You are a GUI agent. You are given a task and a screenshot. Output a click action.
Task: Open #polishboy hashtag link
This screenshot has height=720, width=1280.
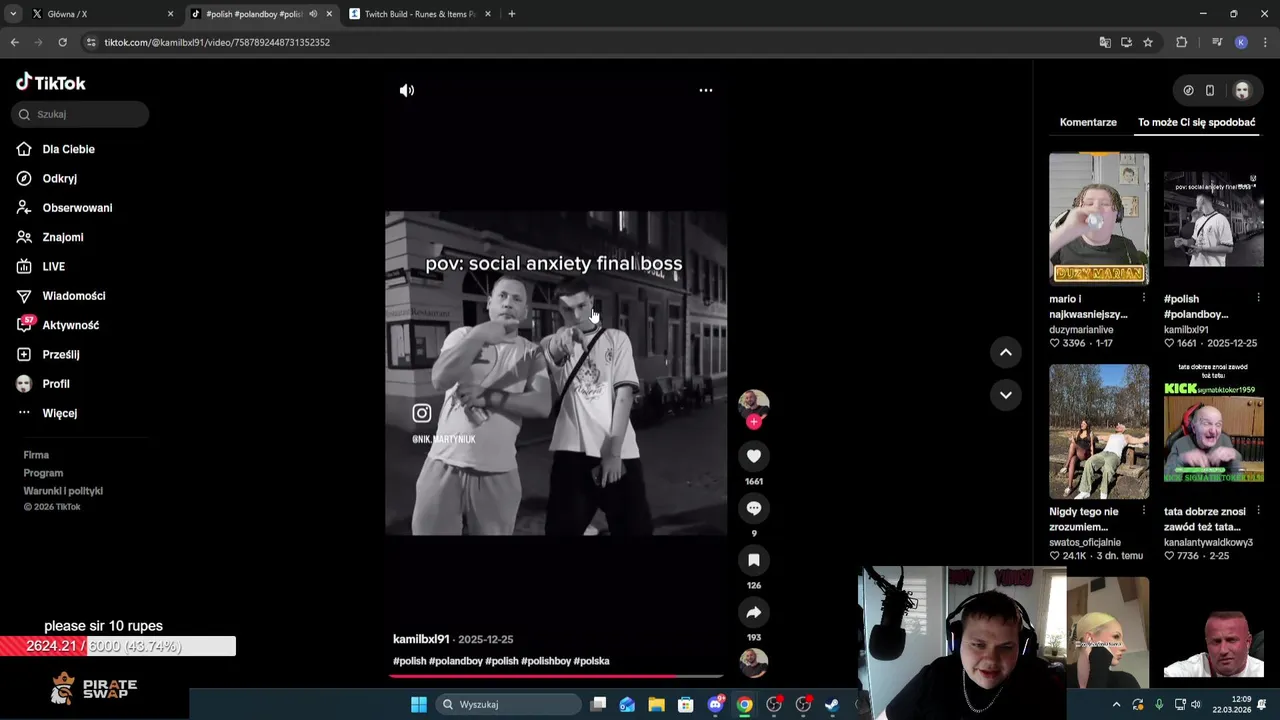point(545,661)
